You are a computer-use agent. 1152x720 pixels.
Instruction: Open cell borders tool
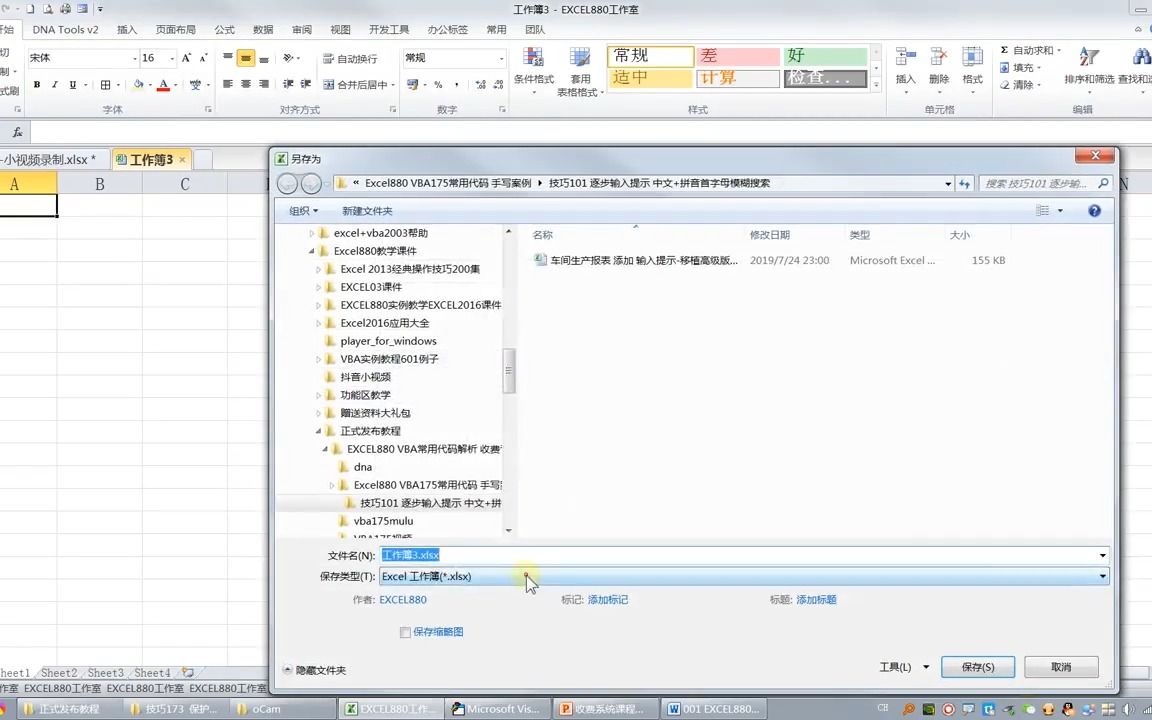click(x=106, y=84)
